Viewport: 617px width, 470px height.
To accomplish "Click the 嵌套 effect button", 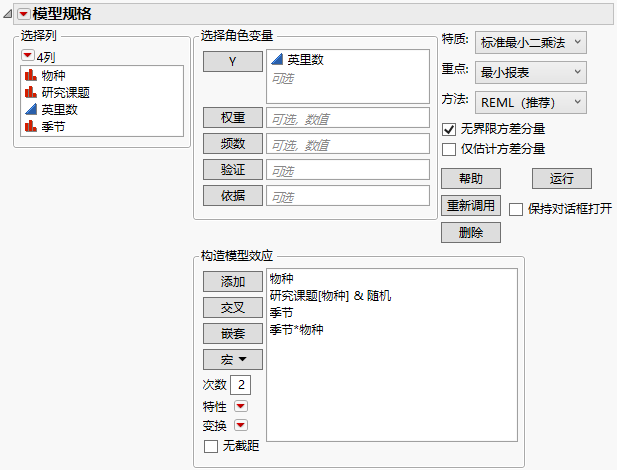I will [x=233, y=333].
